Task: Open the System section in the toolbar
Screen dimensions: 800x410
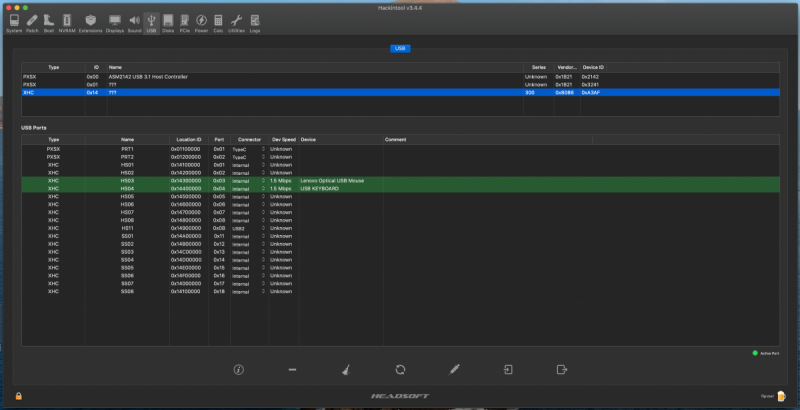Action: point(13,23)
